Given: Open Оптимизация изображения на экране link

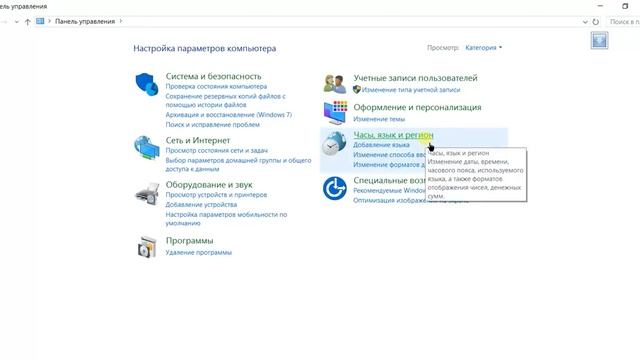Looking at the screenshot, I should pos(389,200).
